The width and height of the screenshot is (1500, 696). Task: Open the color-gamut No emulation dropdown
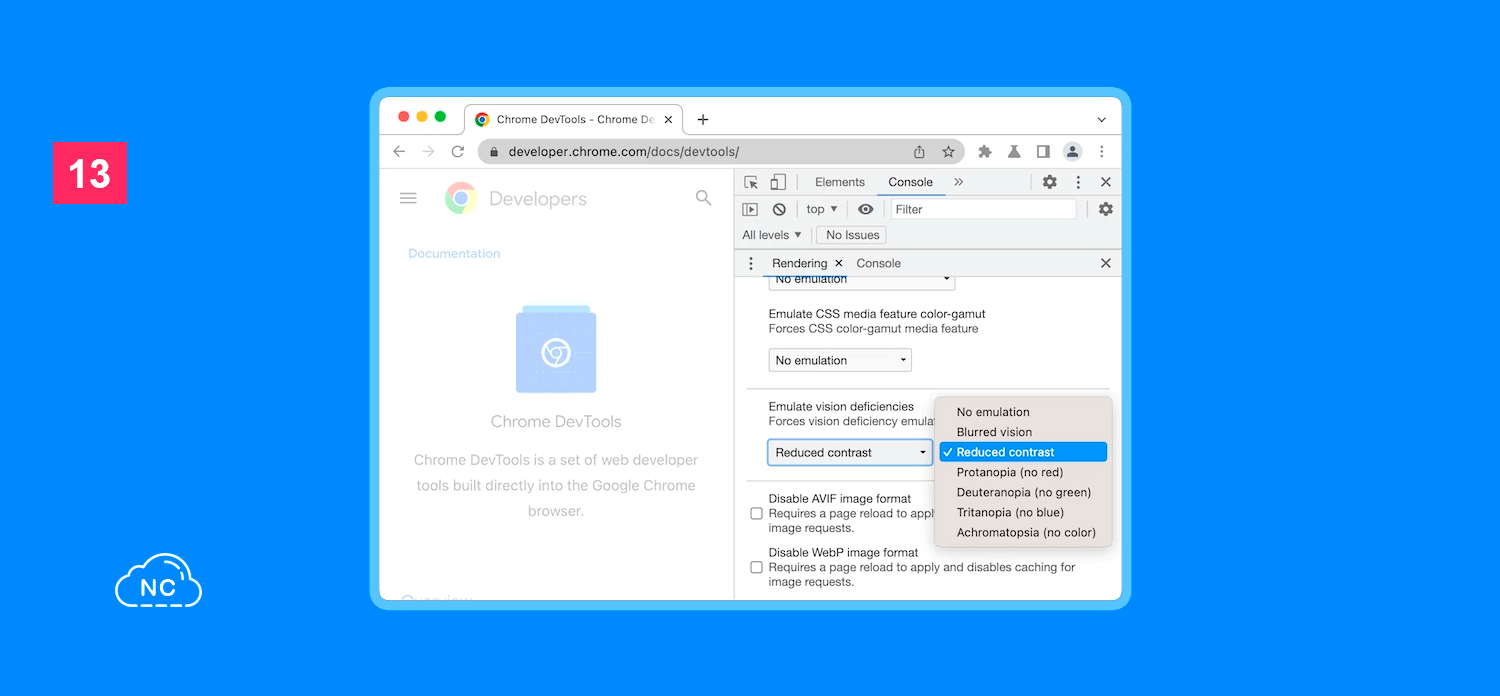tap(840, 360)
